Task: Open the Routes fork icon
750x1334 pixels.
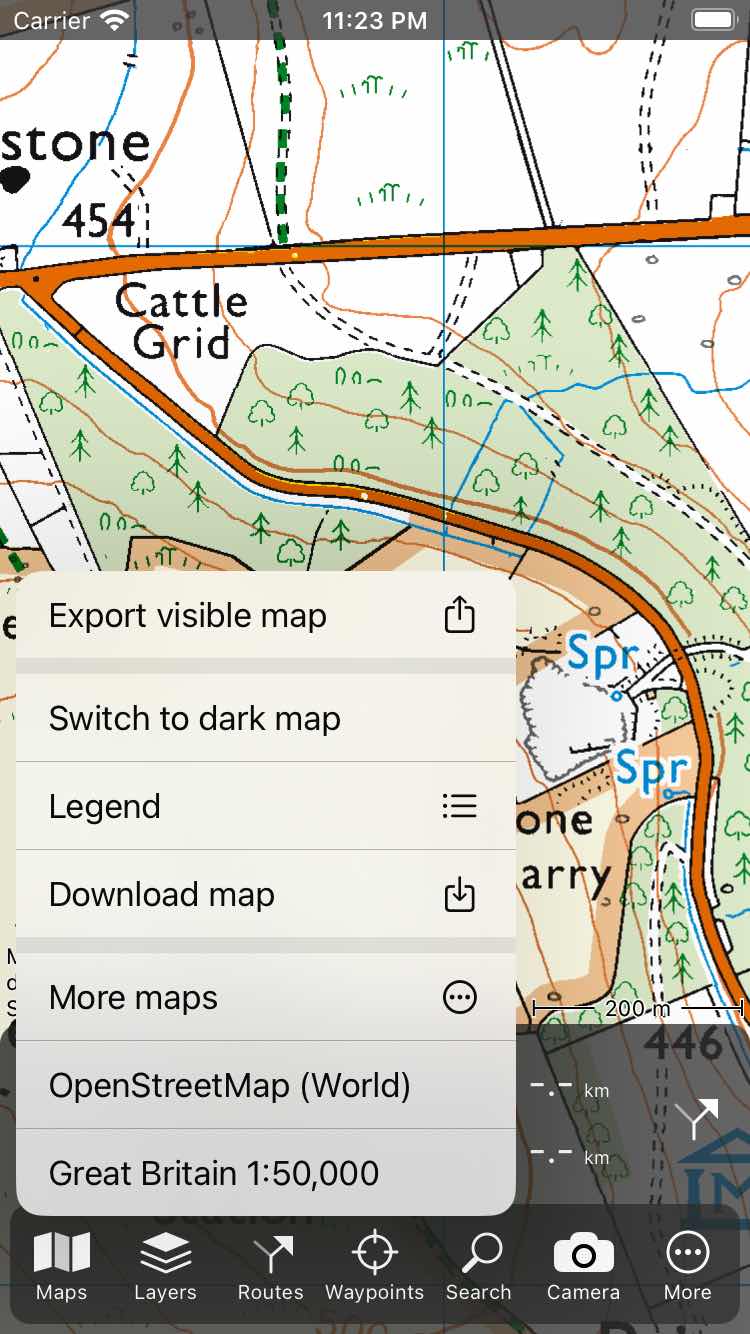Action: point(271,1252)
